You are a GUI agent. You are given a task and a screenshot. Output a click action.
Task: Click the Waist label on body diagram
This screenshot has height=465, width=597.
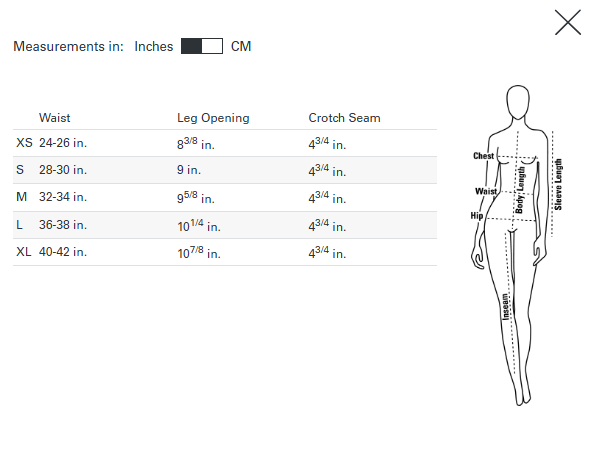point(486,191)
